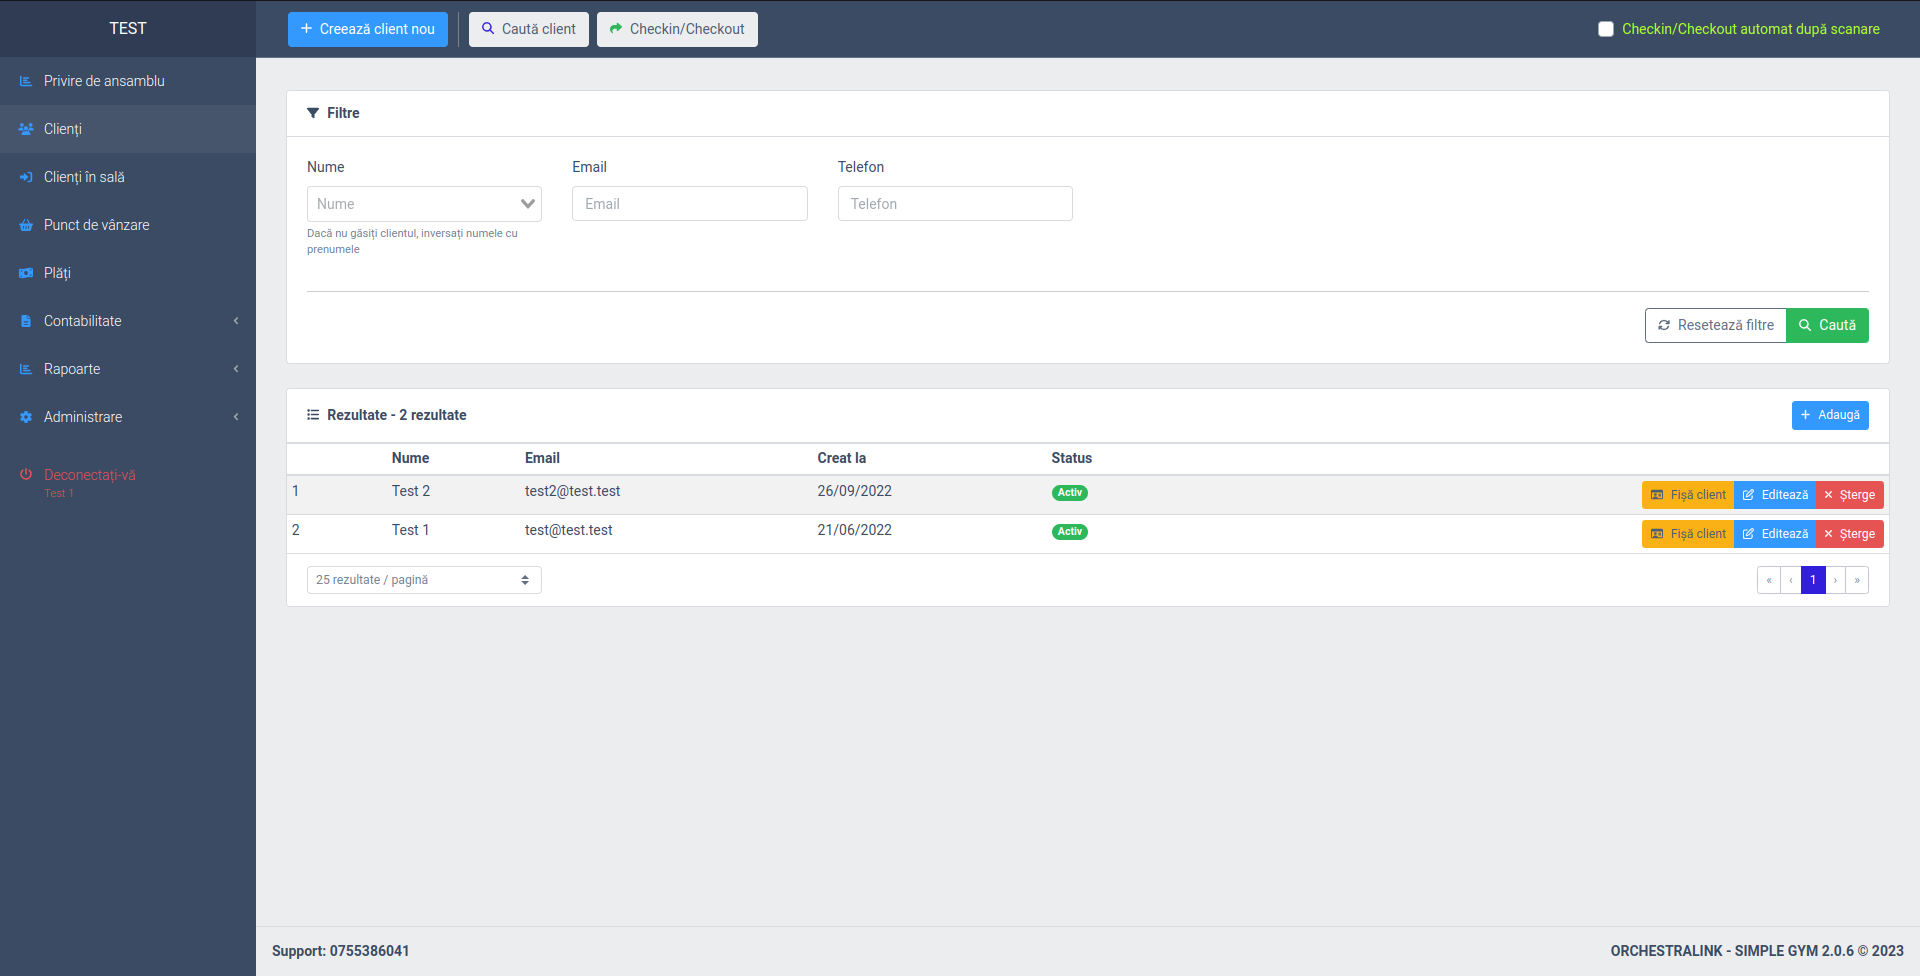Expand the Contabilitate sidebar submenu
1920x976 pixels.
click(128, 321)
